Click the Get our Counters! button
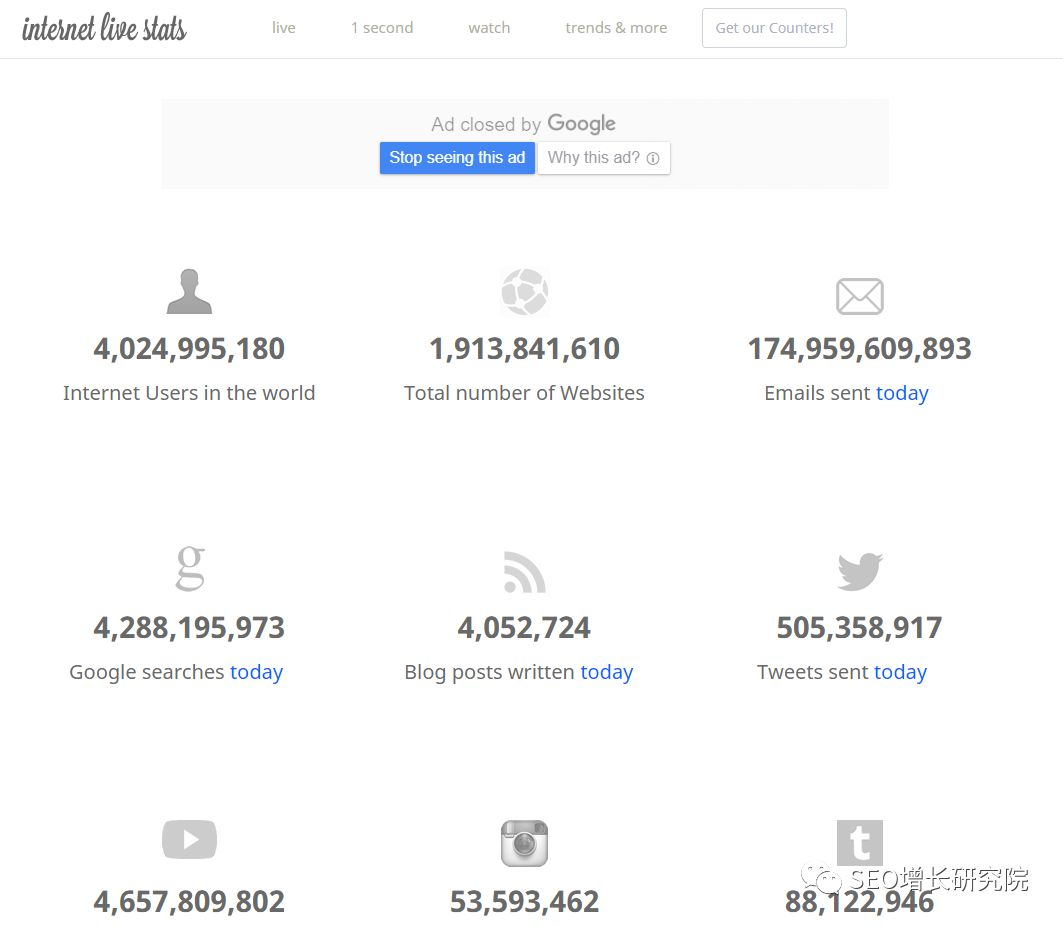 [774, 28]
